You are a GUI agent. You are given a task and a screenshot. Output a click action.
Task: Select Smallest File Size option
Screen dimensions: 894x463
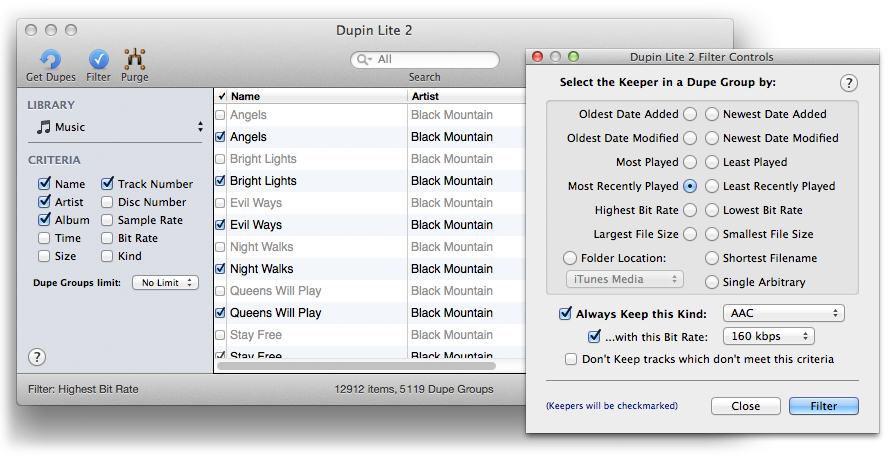[x=712, y=234]
